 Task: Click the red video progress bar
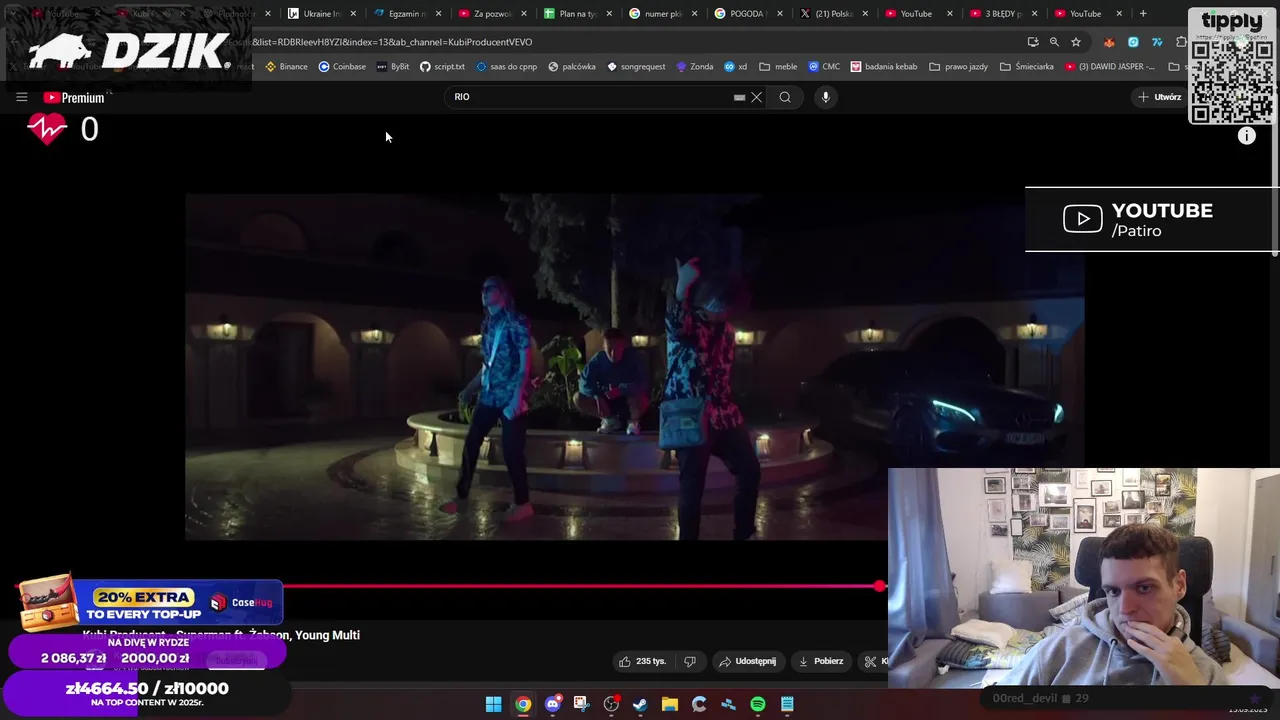tap(580, 586)
